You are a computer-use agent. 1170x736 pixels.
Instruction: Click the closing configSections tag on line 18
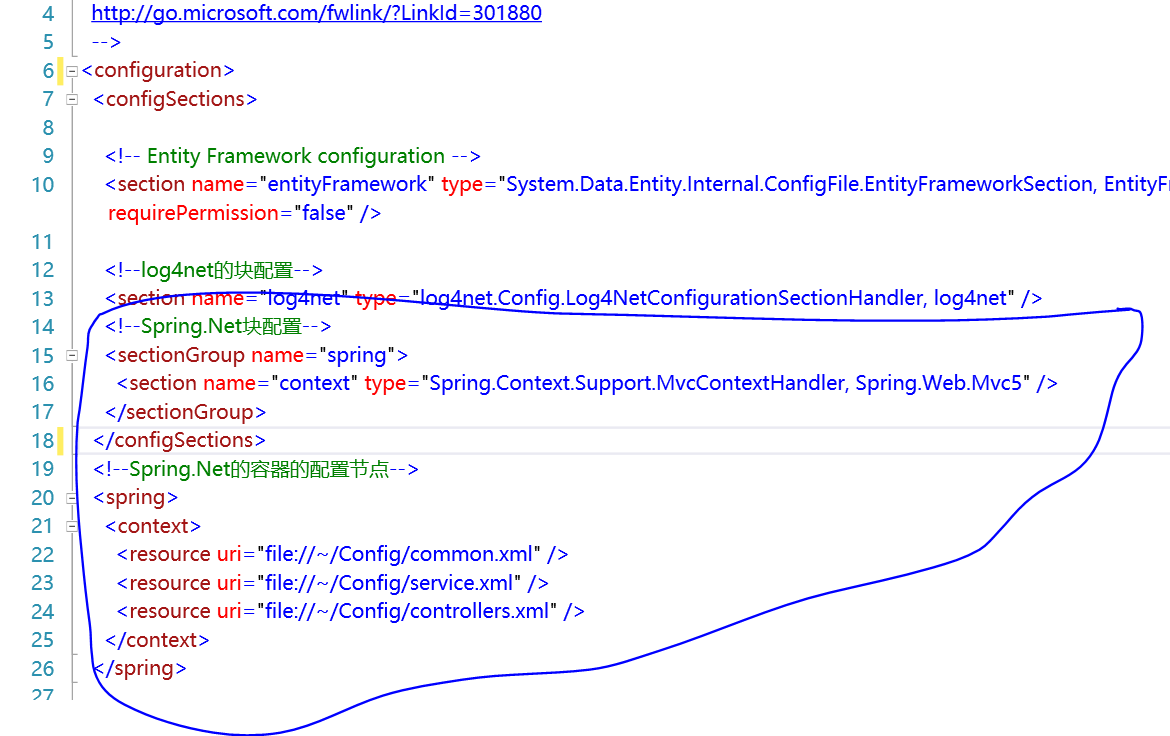[179, 440]
